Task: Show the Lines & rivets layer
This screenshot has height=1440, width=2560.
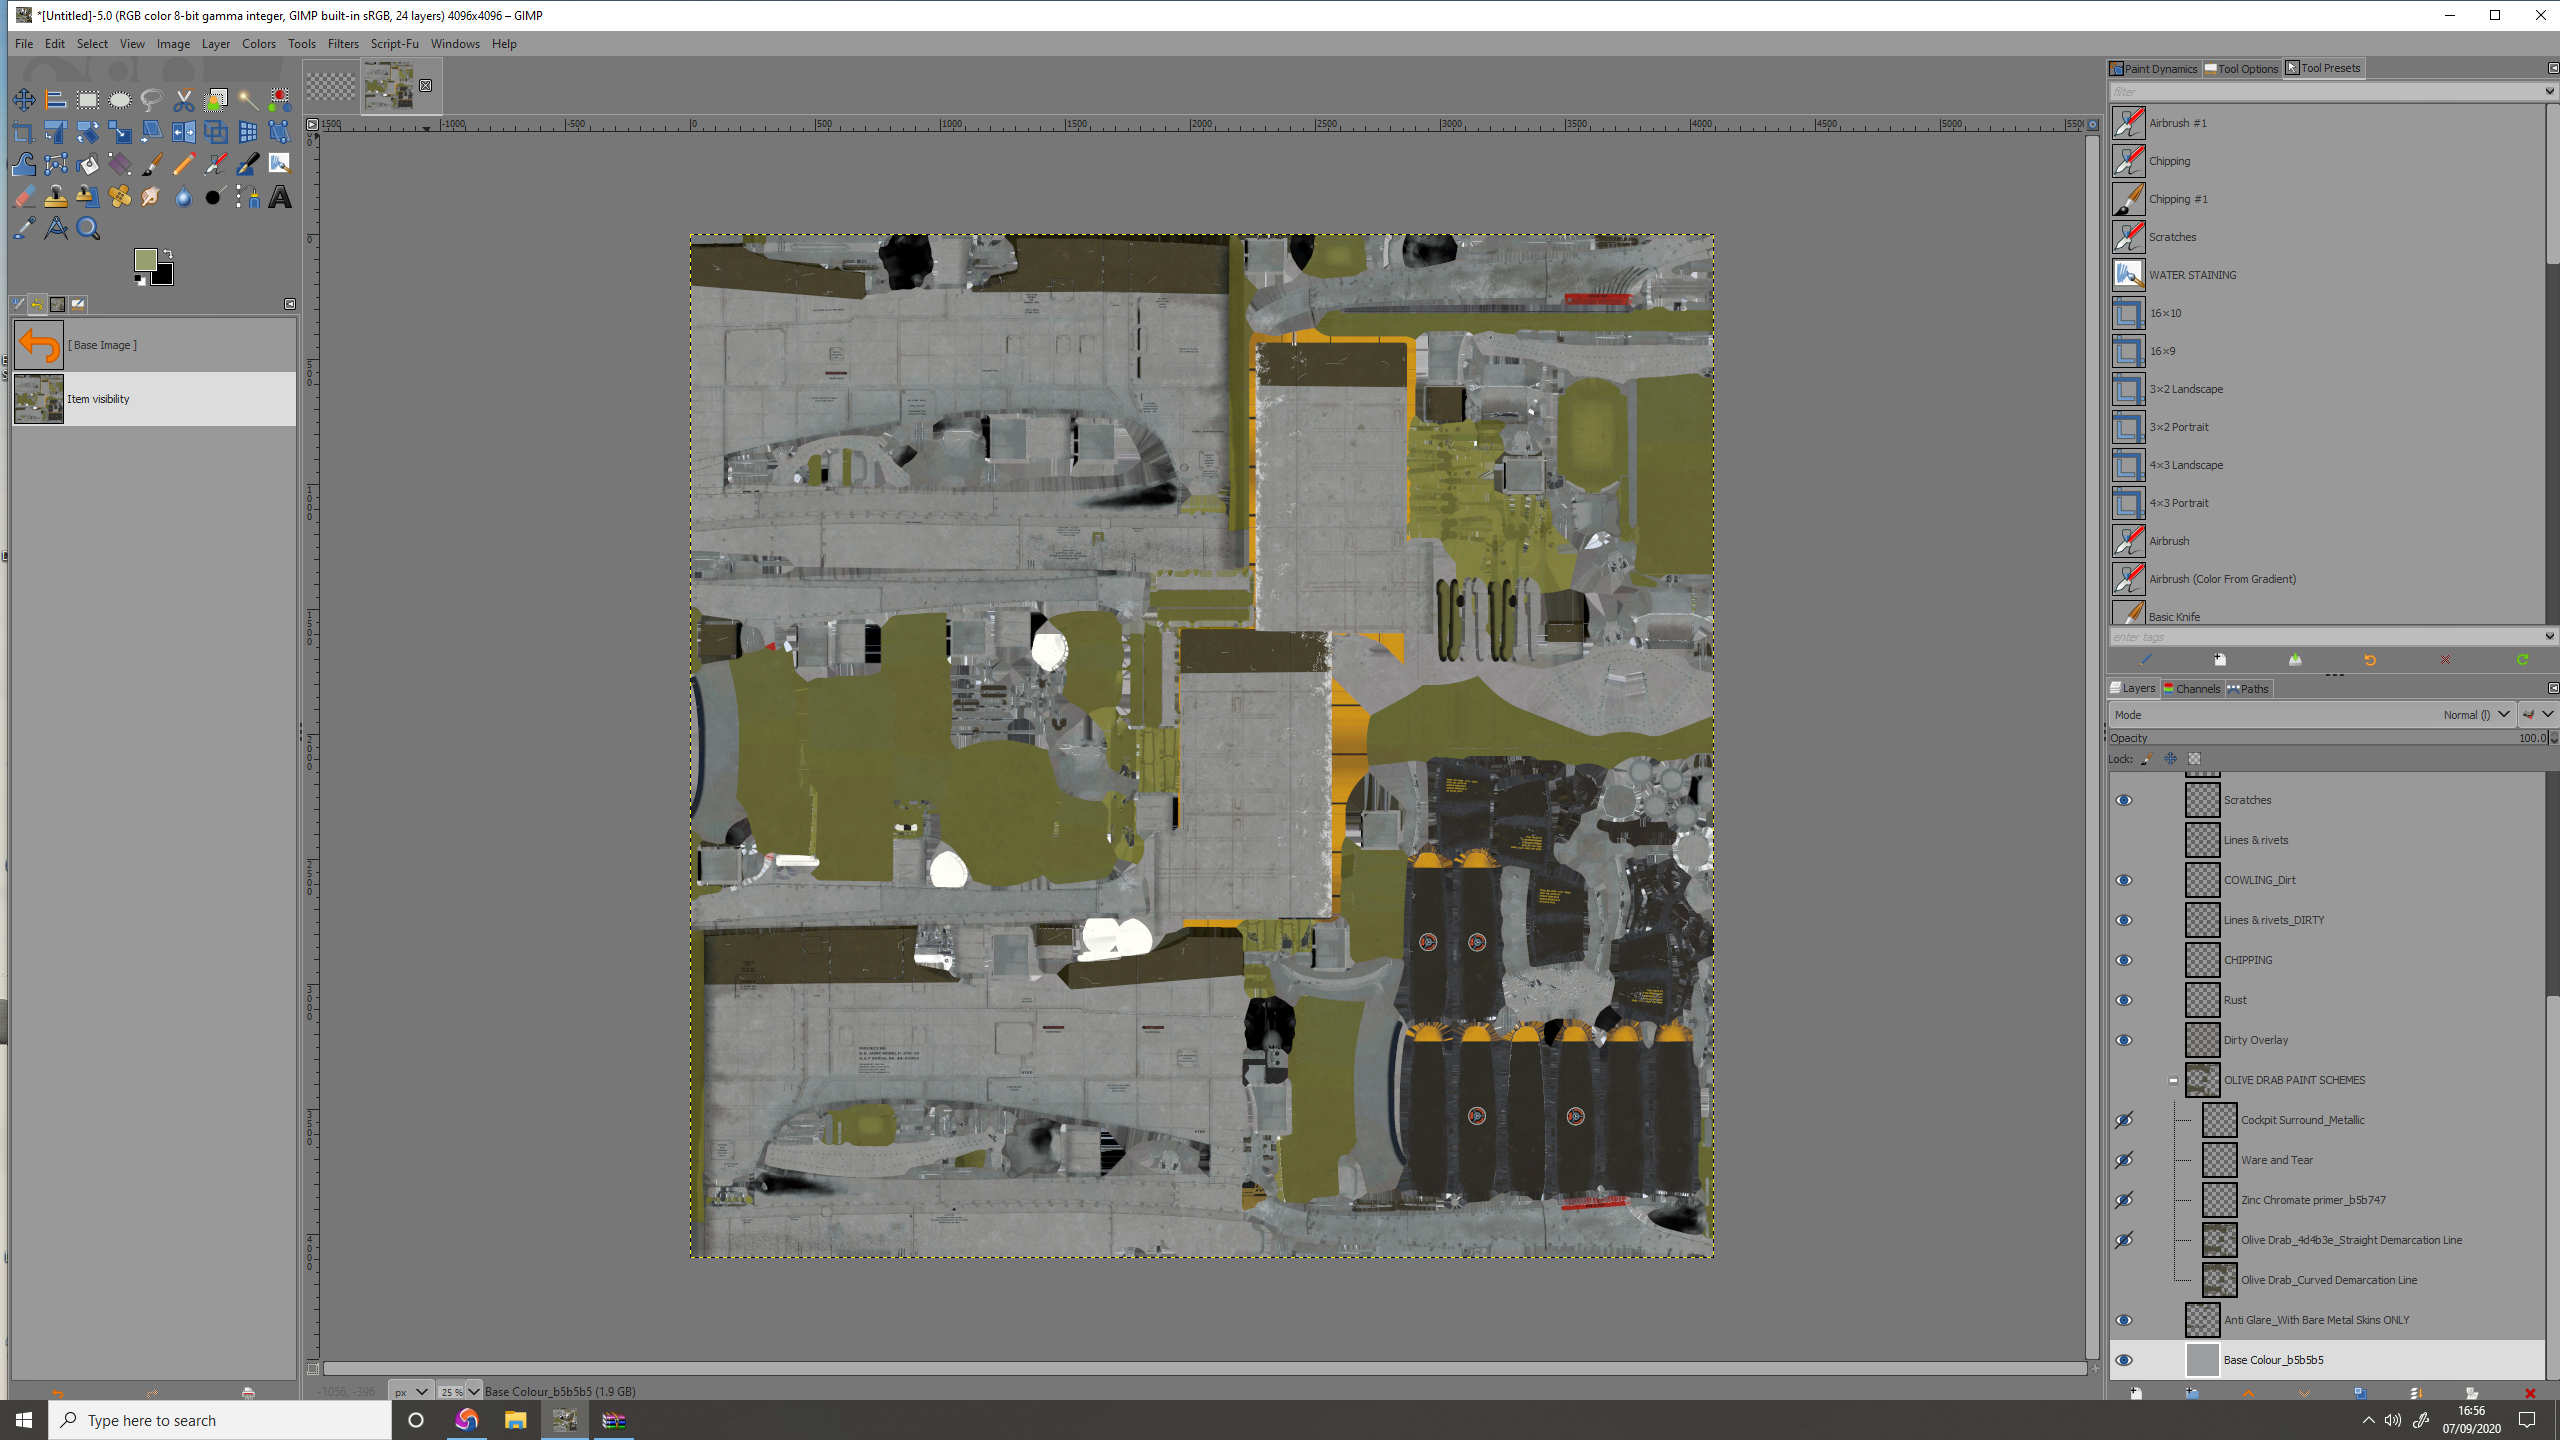Action: click(2124, 840)
